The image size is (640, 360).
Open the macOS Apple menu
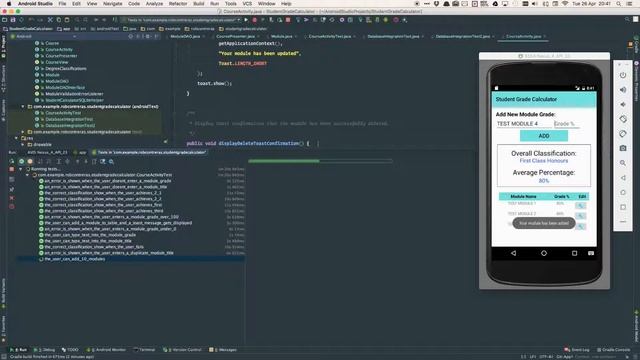pos(9,3)
